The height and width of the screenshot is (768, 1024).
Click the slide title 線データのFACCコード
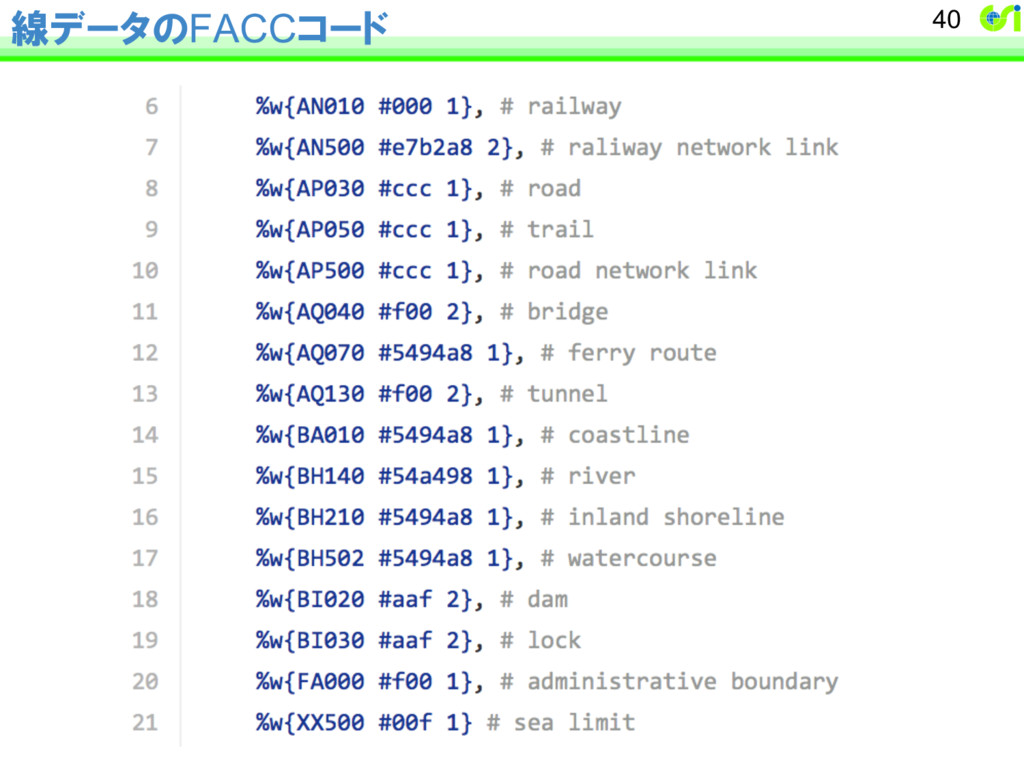(x=200, y=29)
